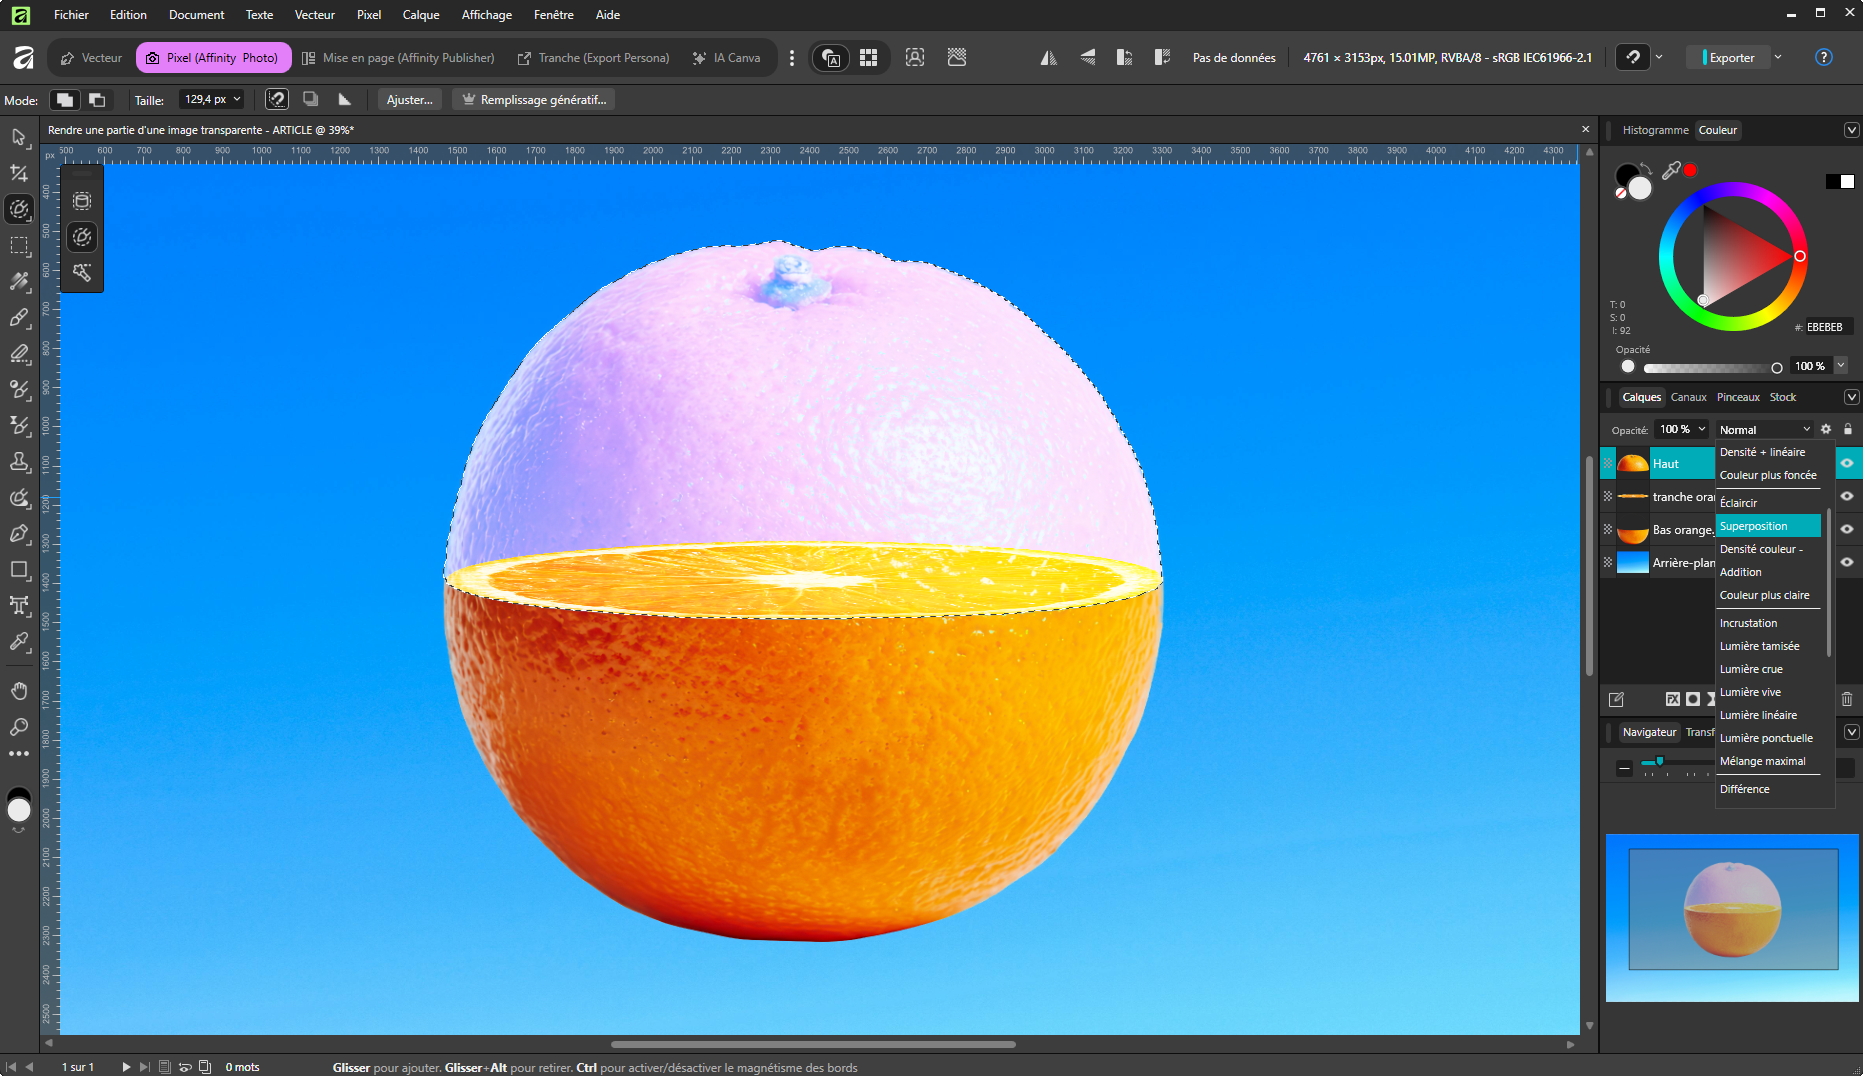Click the Ajuster... button
Image resolution: width=1863 pixels, height=1076 pixels.
click(409, 100)
